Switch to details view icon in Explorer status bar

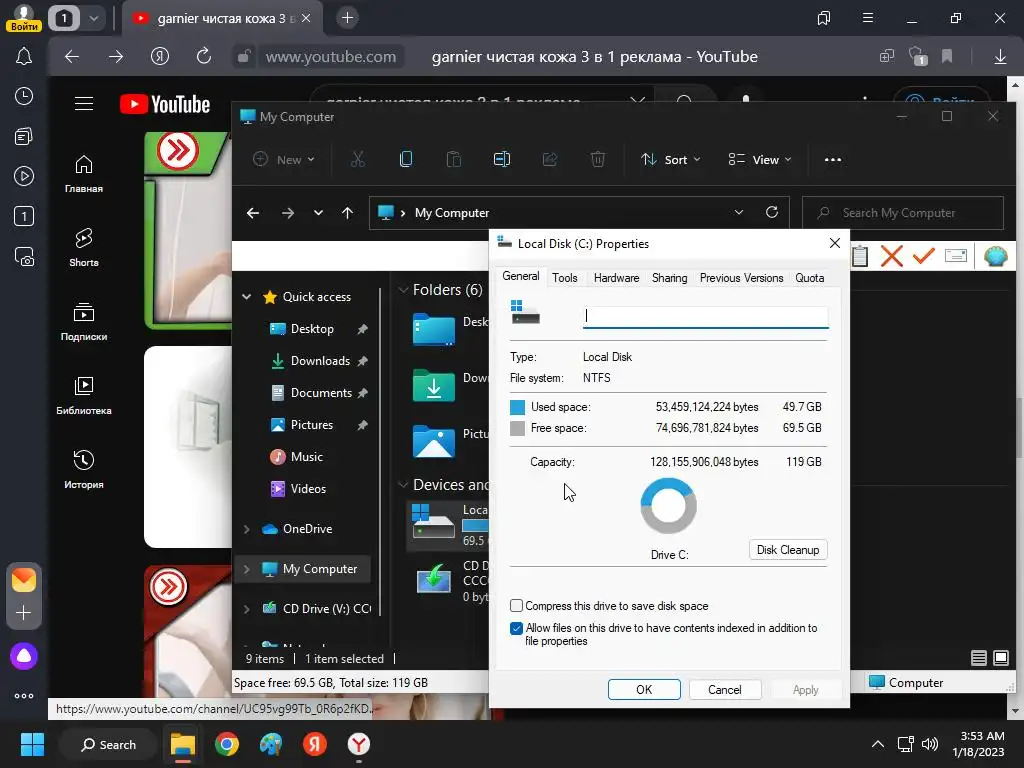click(978, 658)
